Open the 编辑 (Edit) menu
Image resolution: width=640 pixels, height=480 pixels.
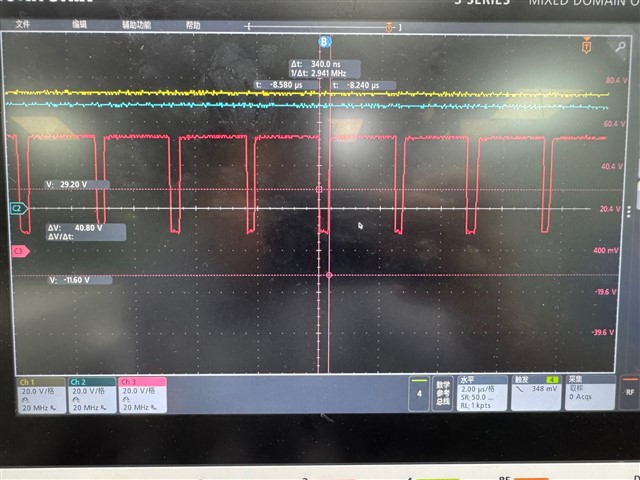click(79, 24)
